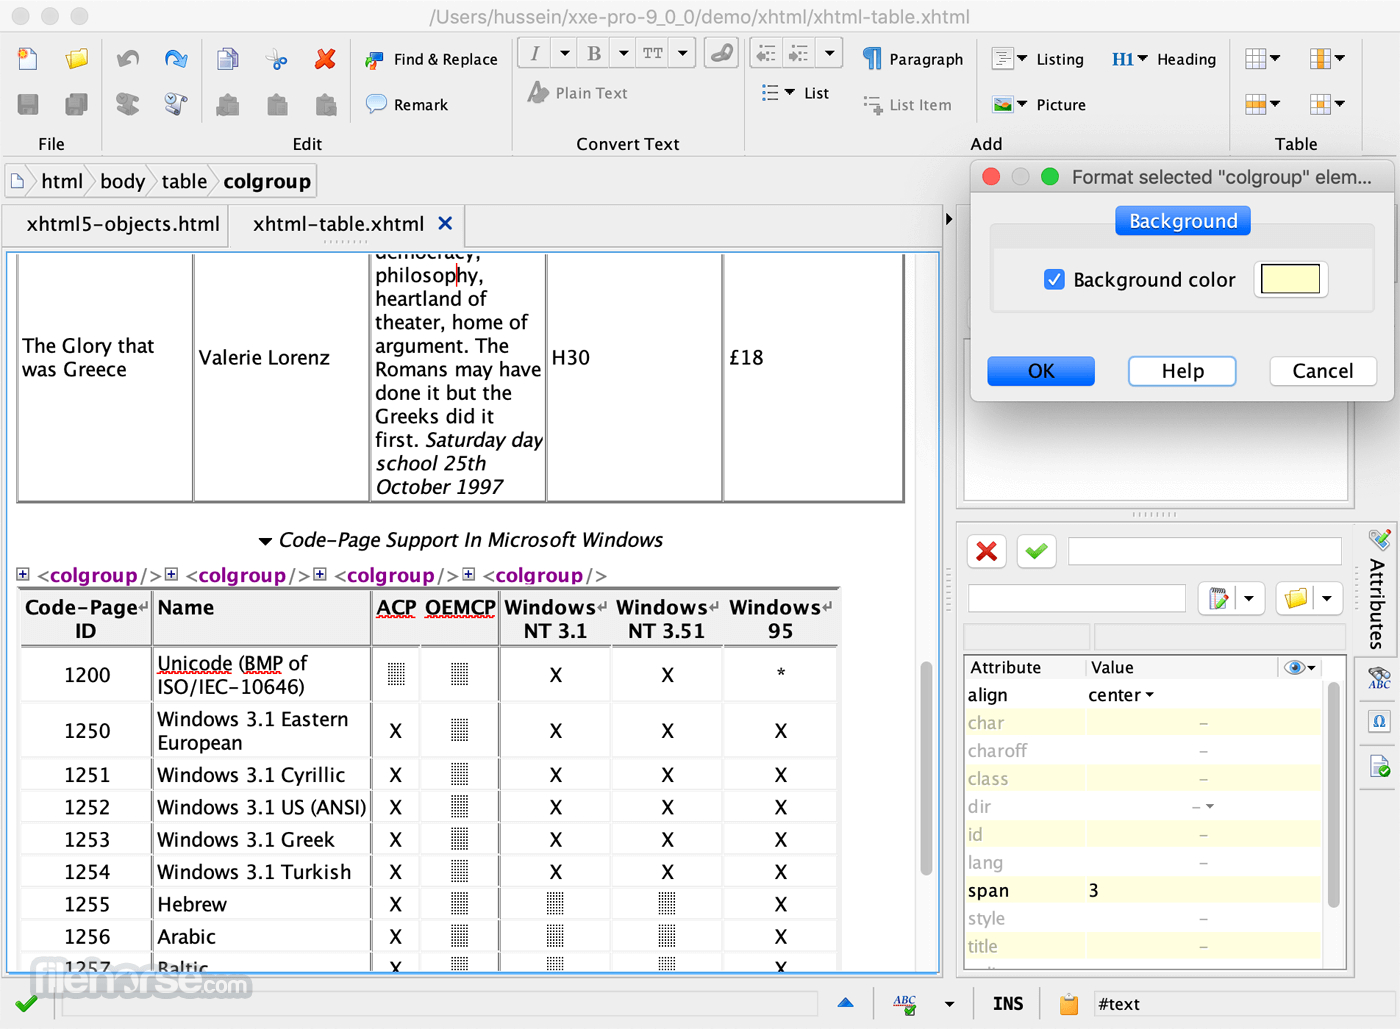Open the document validation check tool
This screenshot has height=1029, width=1400.
pos(1379,766)
